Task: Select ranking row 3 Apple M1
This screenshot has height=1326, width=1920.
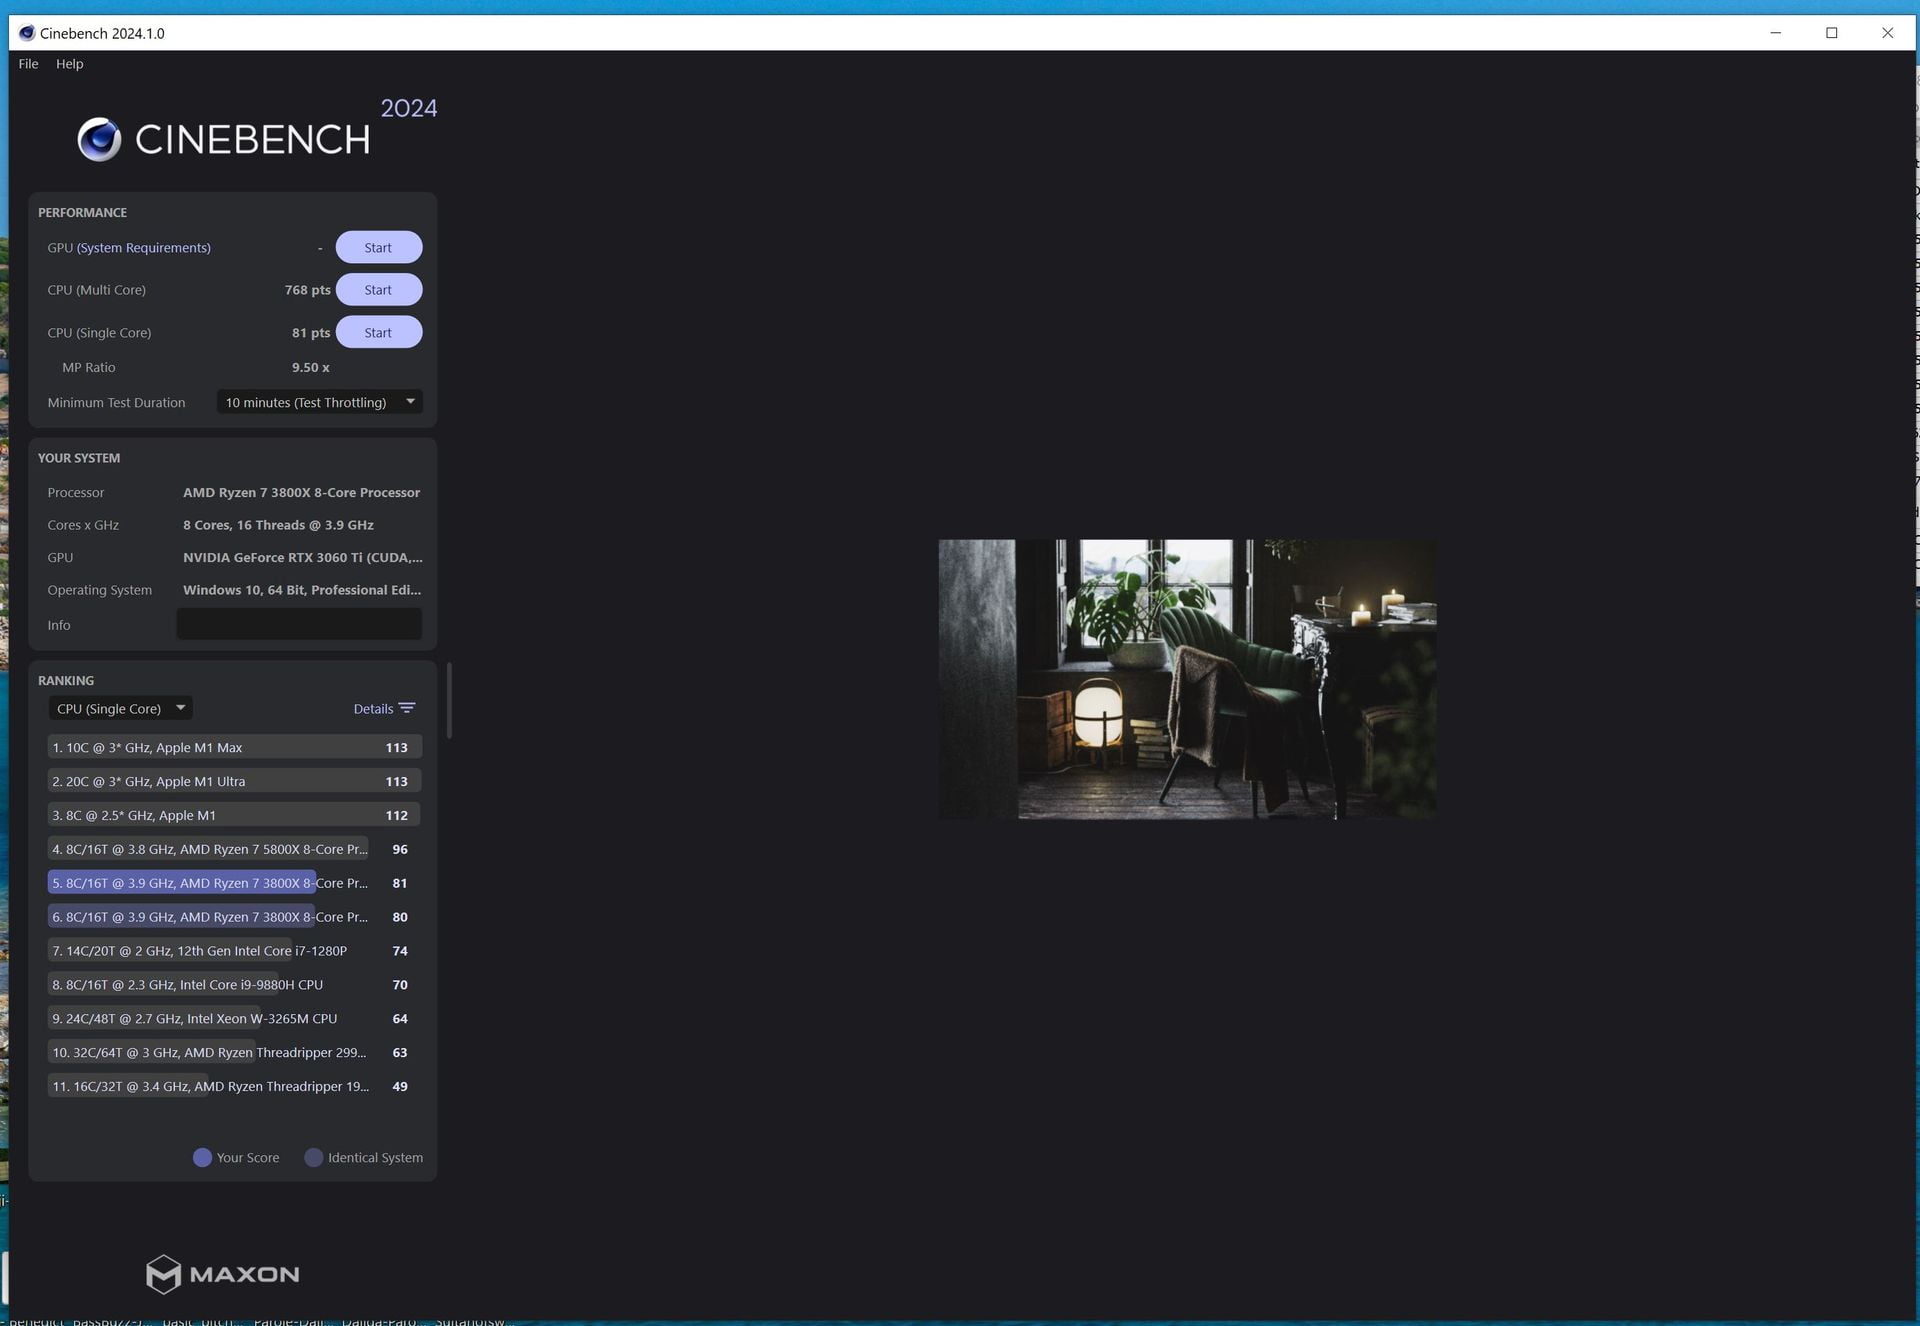Action: tap(234, 816)
